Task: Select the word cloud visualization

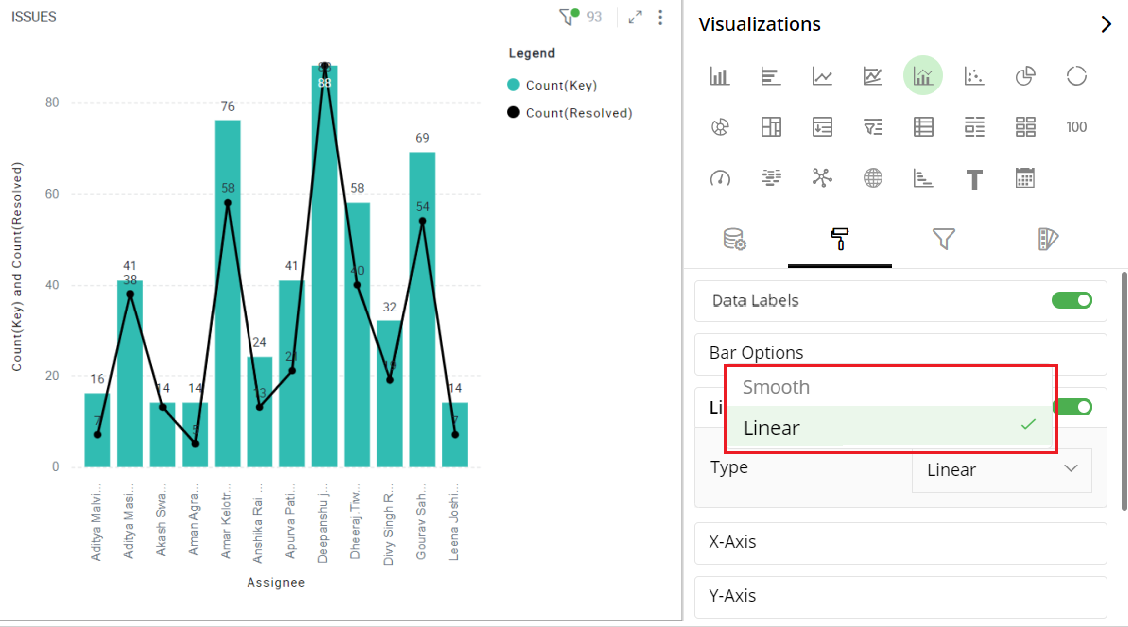Action: 770,178
